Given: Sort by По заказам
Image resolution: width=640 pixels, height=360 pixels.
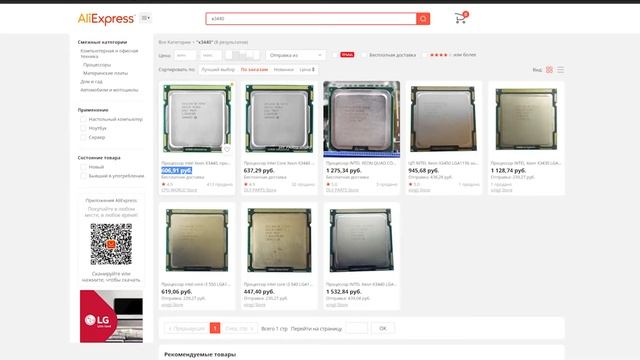Looking at the screenshot, I should (254, 70).
